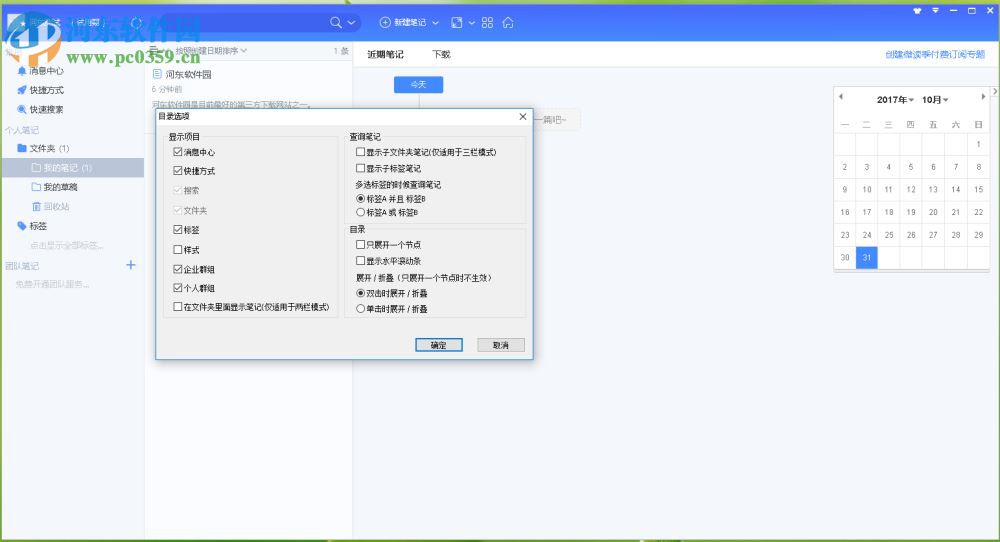1000x542 pixels.
Task: Select 我的草稿 folder in sidebar
Action: (x=55, y=187)
